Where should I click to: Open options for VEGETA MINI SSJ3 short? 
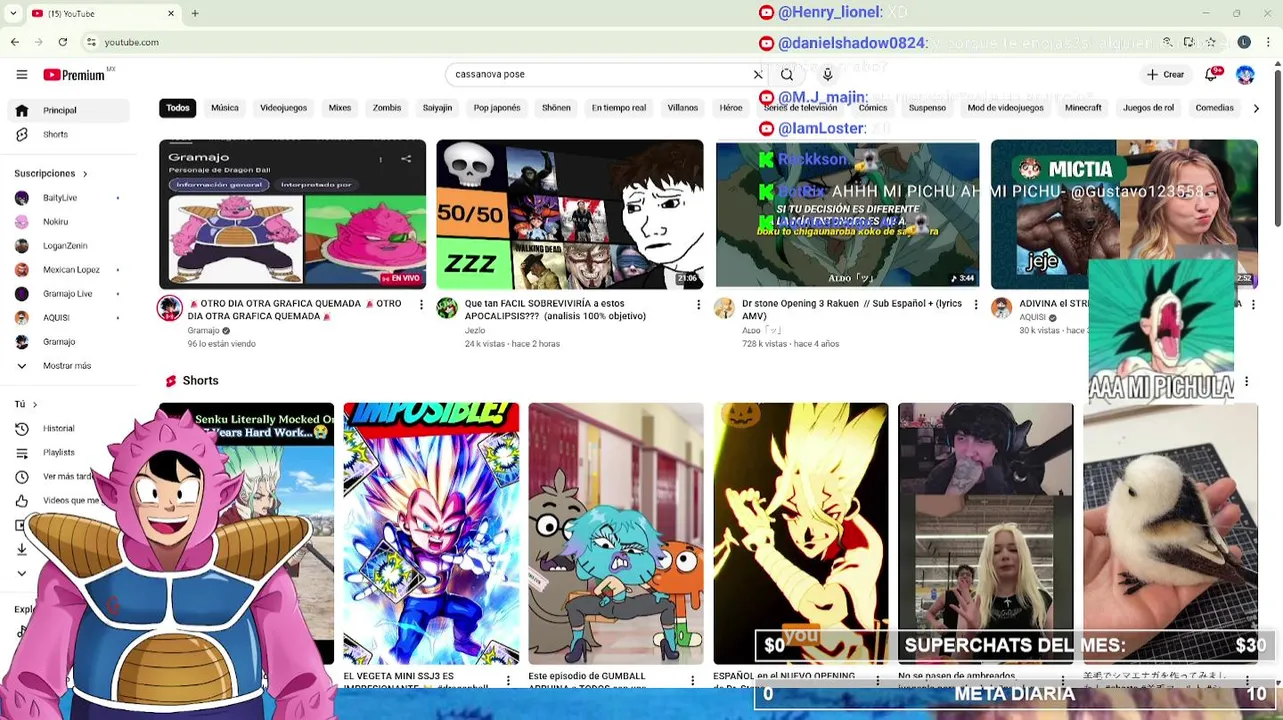[x=508, y=680]
